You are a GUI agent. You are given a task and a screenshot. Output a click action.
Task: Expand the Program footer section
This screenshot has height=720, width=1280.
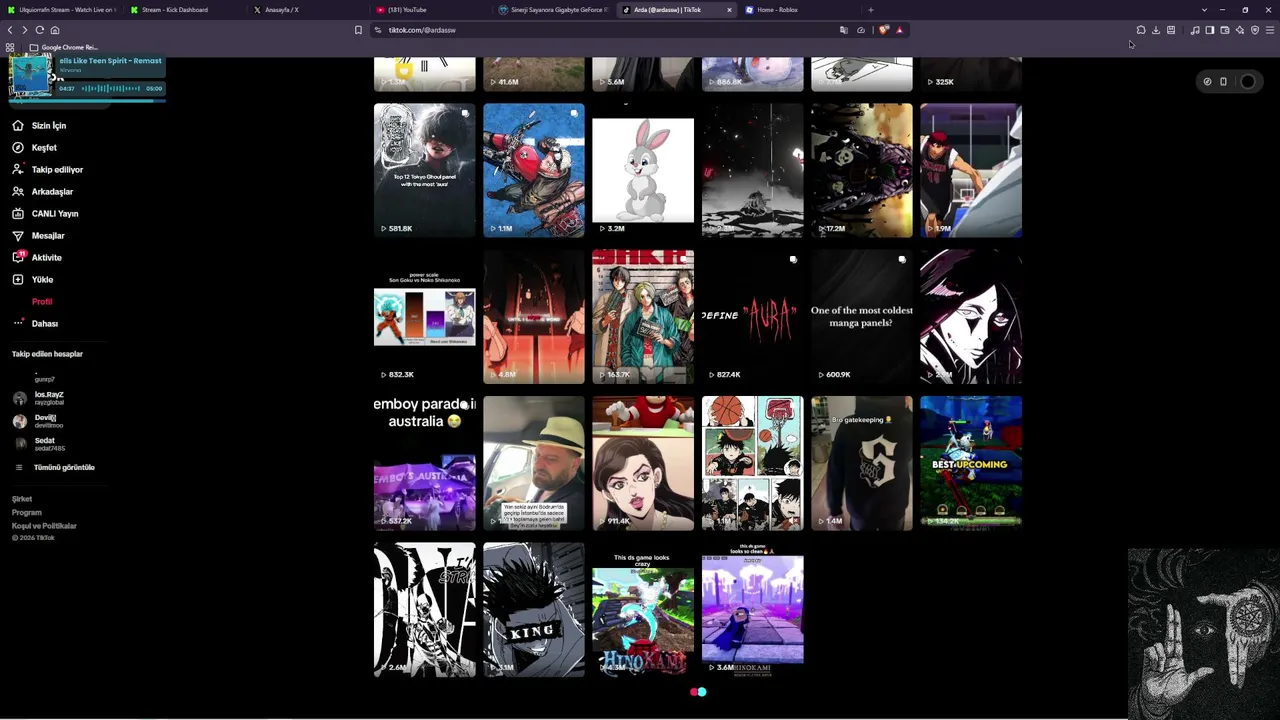(27, 513)
